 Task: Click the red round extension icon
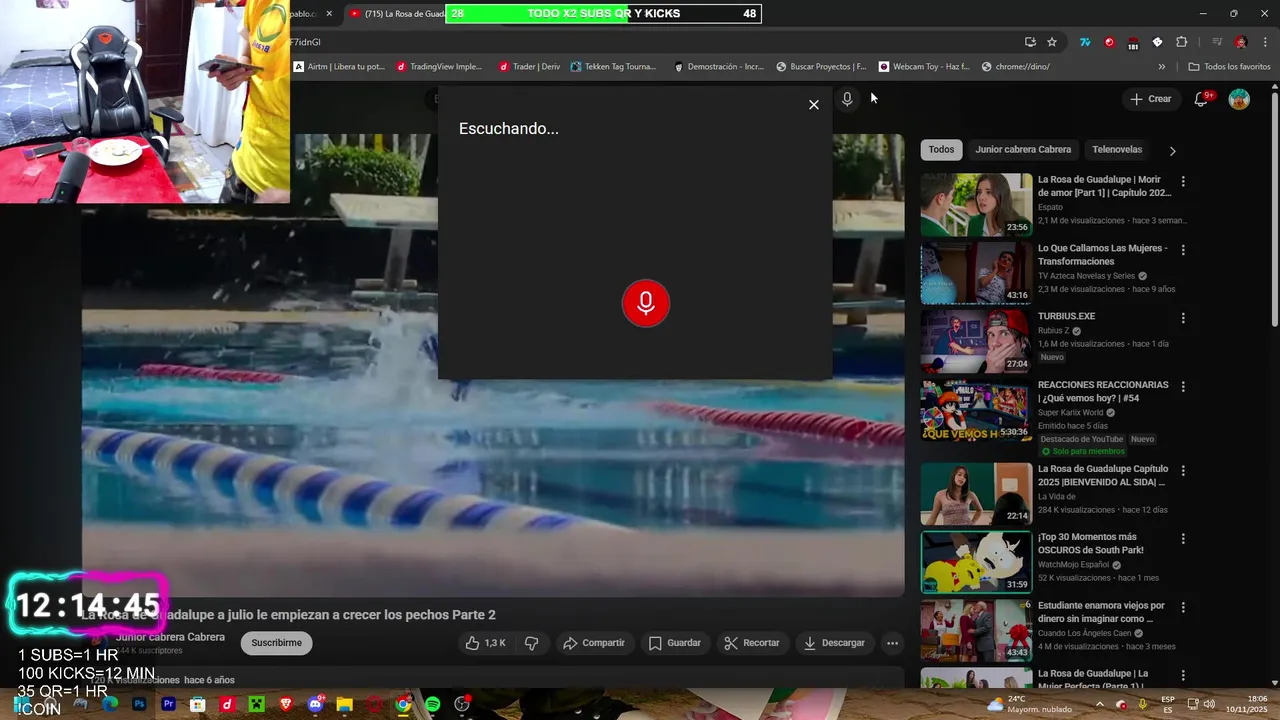(1109, 42)
